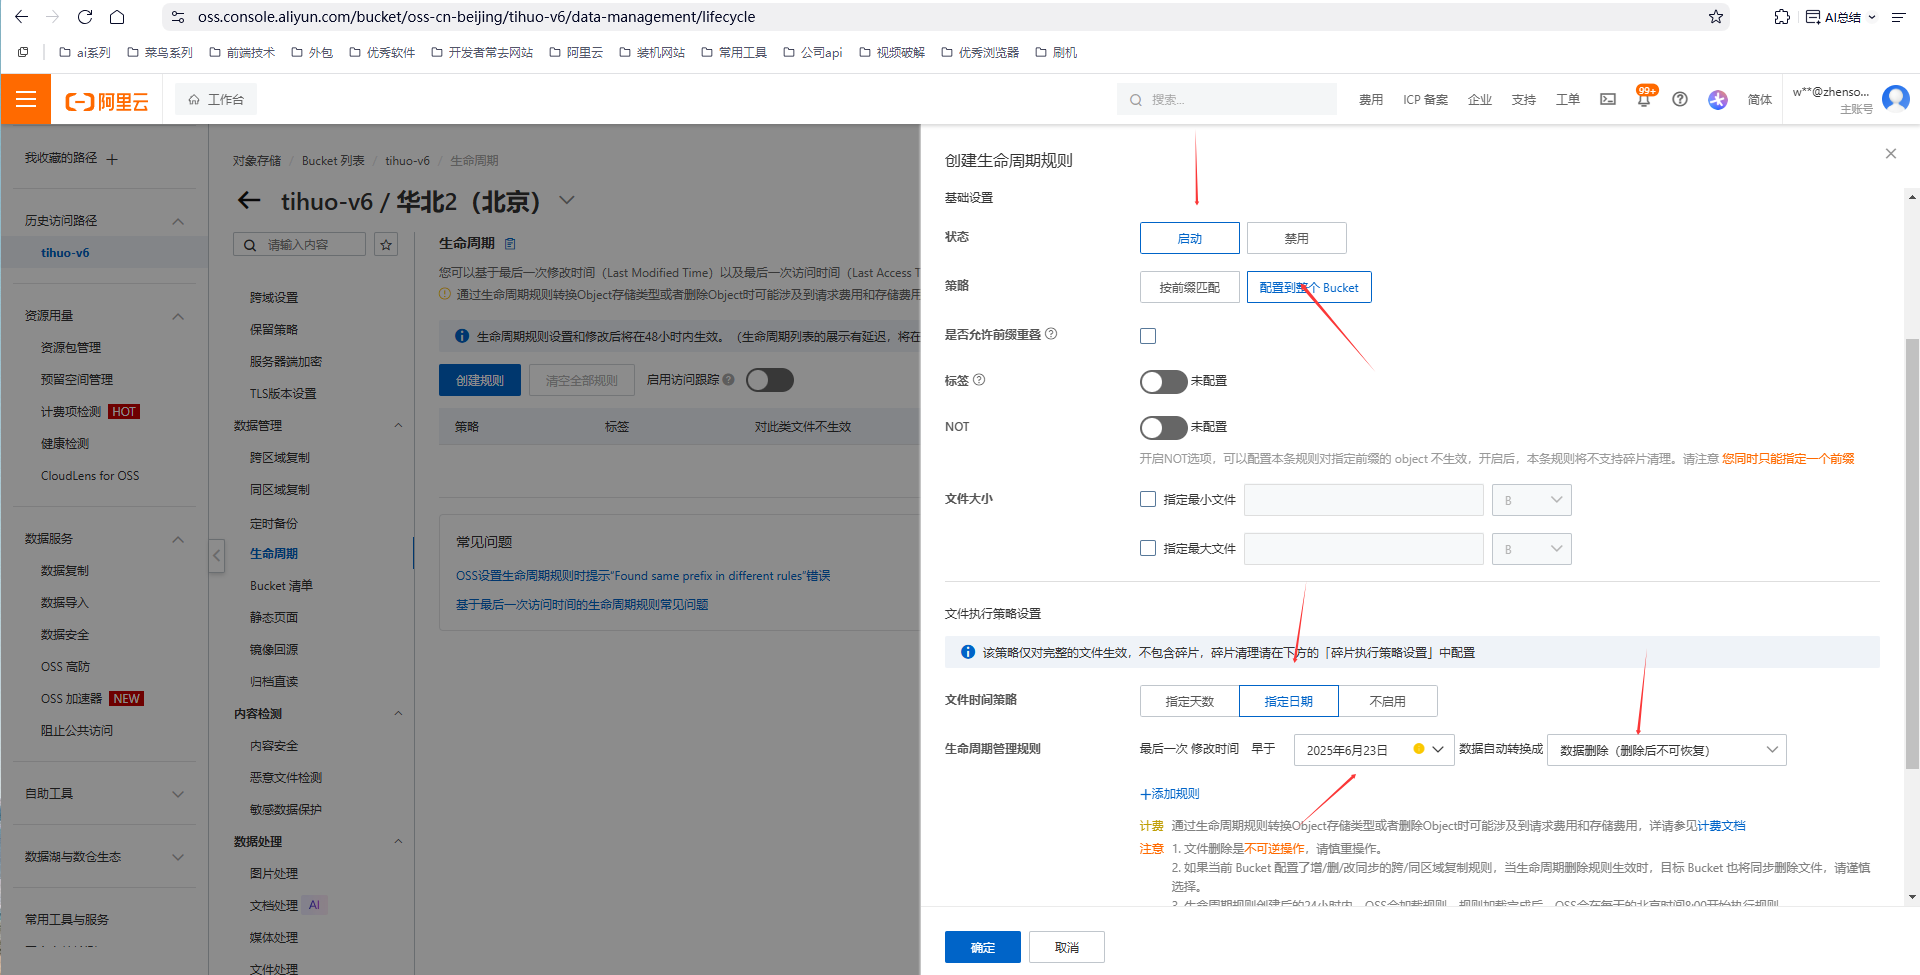
Task: Open the 生命周期 menu item
Action: pyautogui.click(x=274, y=554)
